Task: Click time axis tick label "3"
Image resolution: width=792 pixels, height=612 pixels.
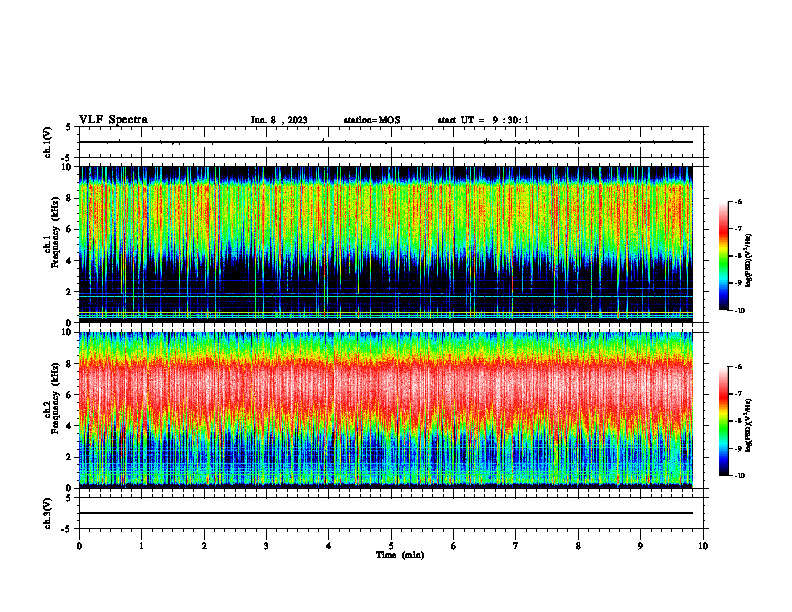Action: point(266,546)
